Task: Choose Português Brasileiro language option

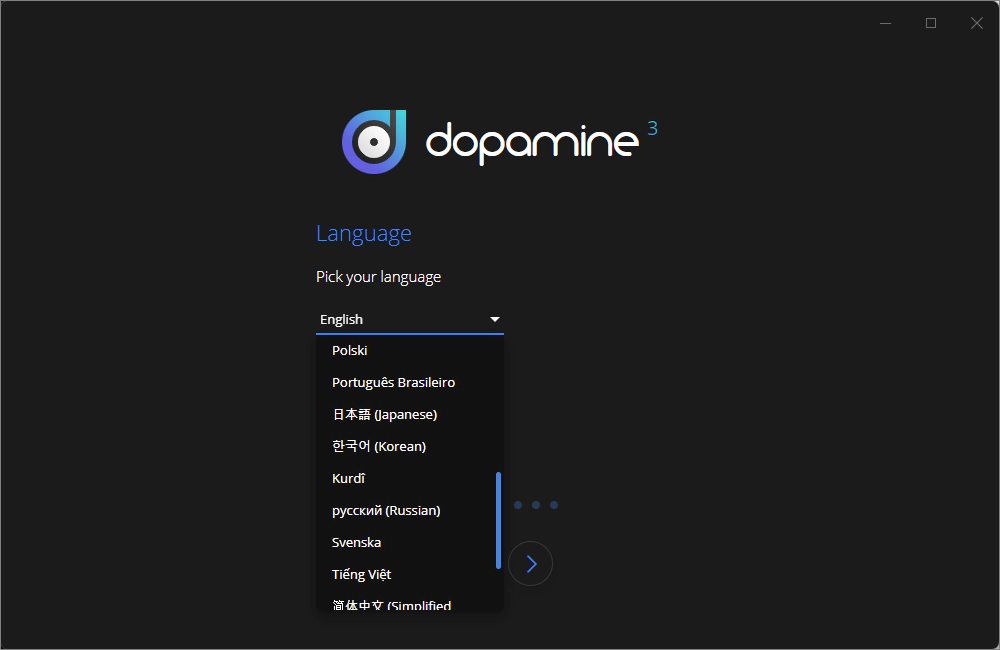Action: (409, 382)
